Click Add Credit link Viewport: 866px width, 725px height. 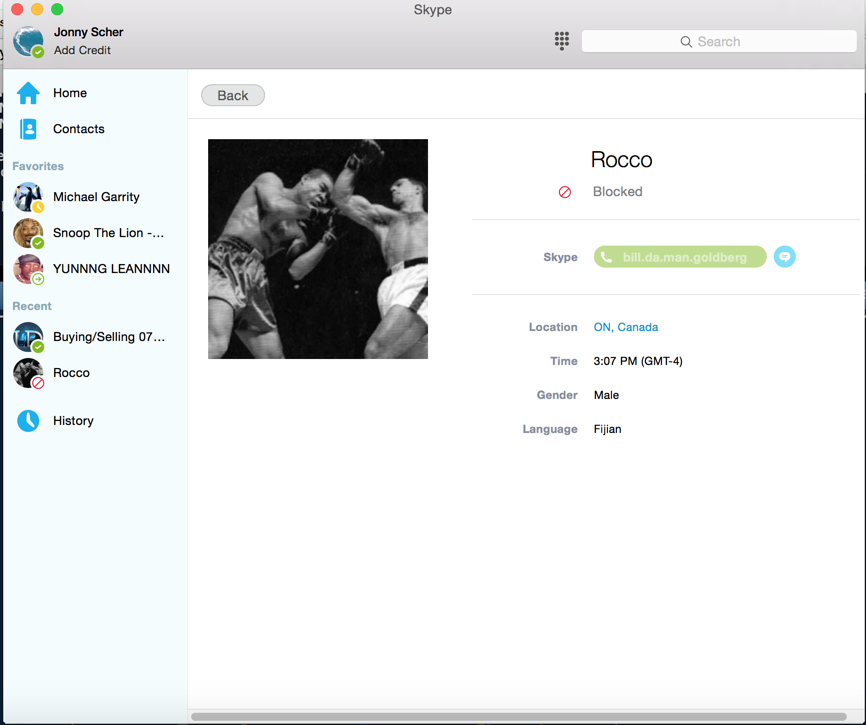point(82,50)
